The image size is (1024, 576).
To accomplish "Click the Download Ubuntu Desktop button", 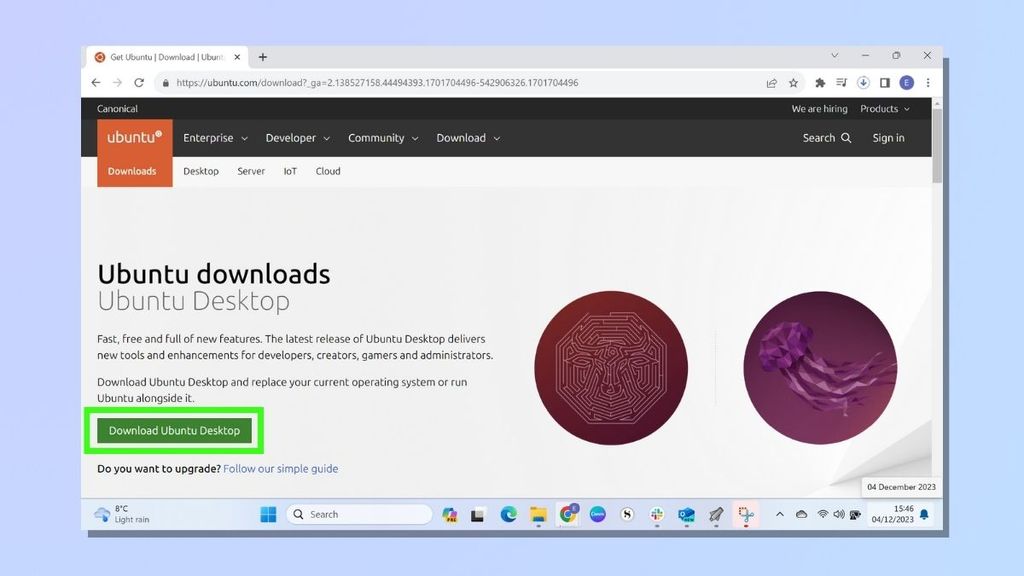I will [173, 430].
